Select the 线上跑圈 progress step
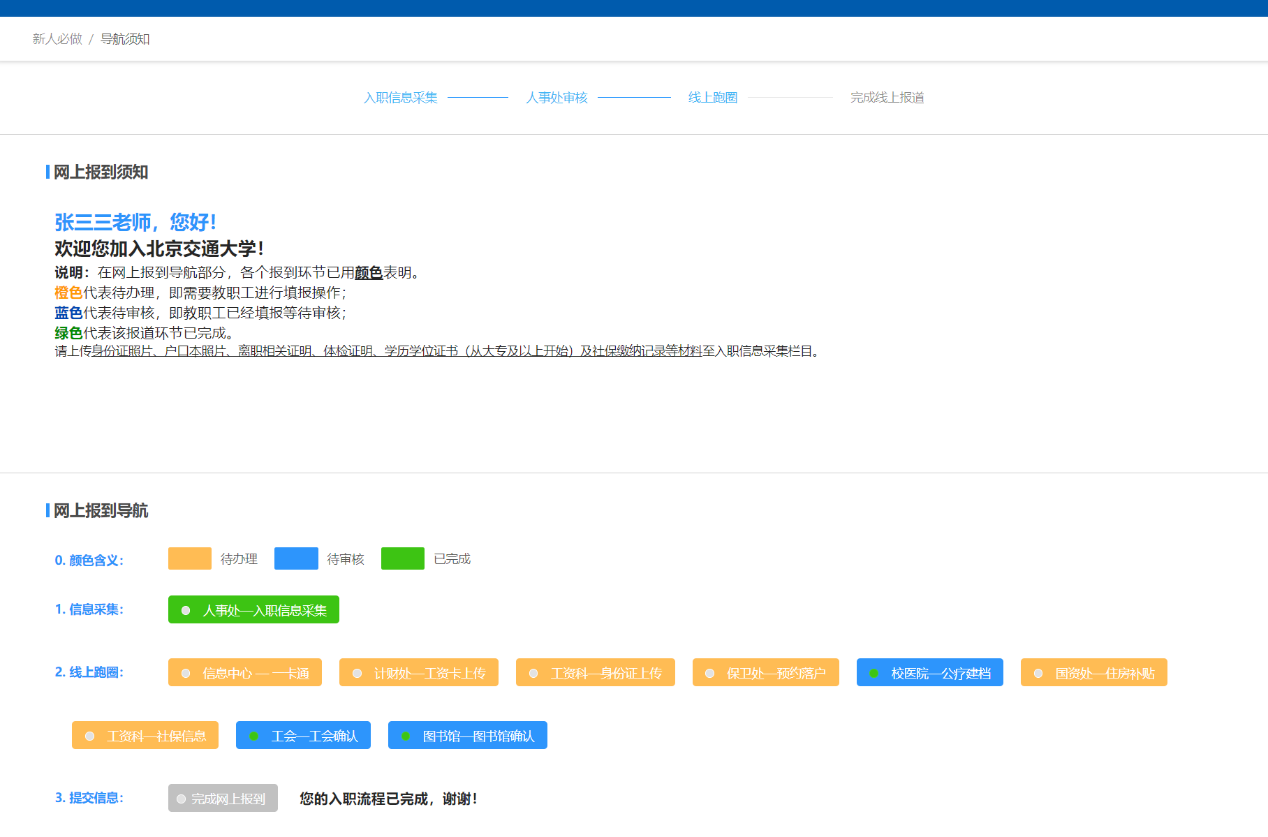Viewport: 1268px width, 837px height. 713,98
